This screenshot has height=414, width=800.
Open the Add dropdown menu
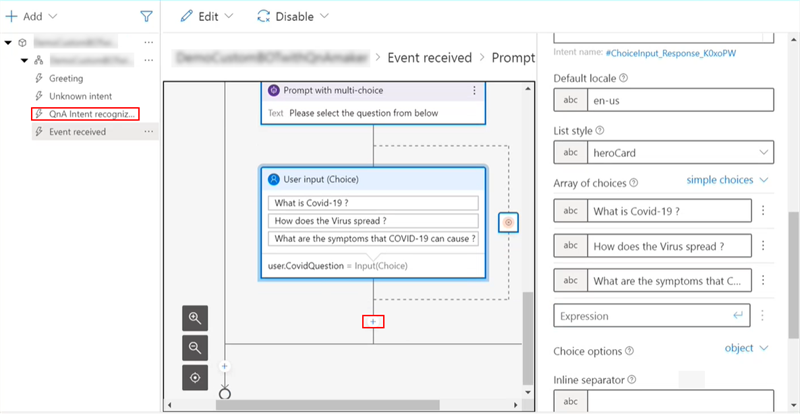pyautogui.click(x=31, y=16)
